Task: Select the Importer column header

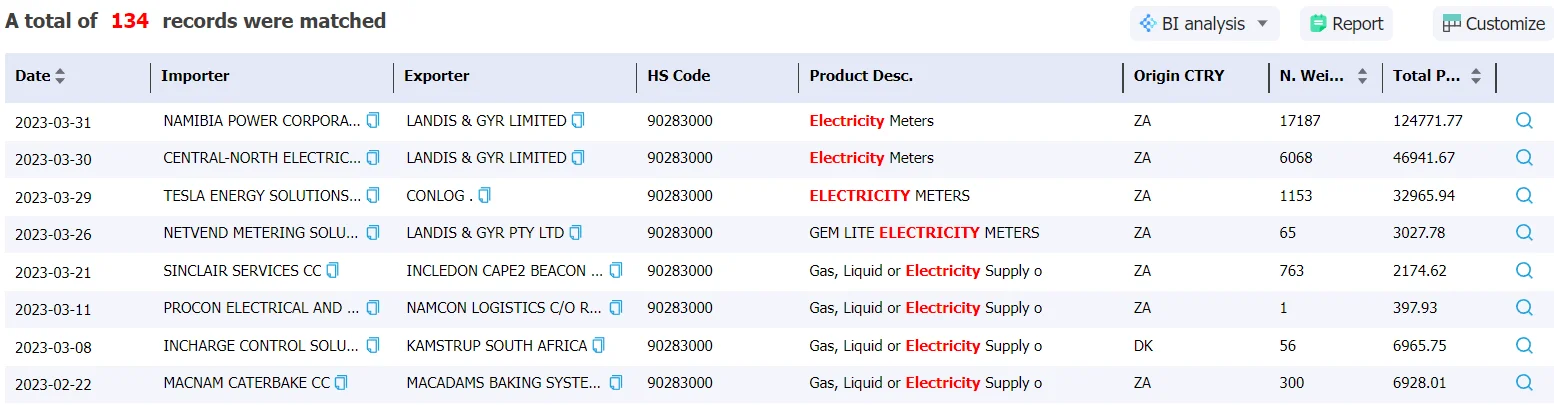Action: 195,76
